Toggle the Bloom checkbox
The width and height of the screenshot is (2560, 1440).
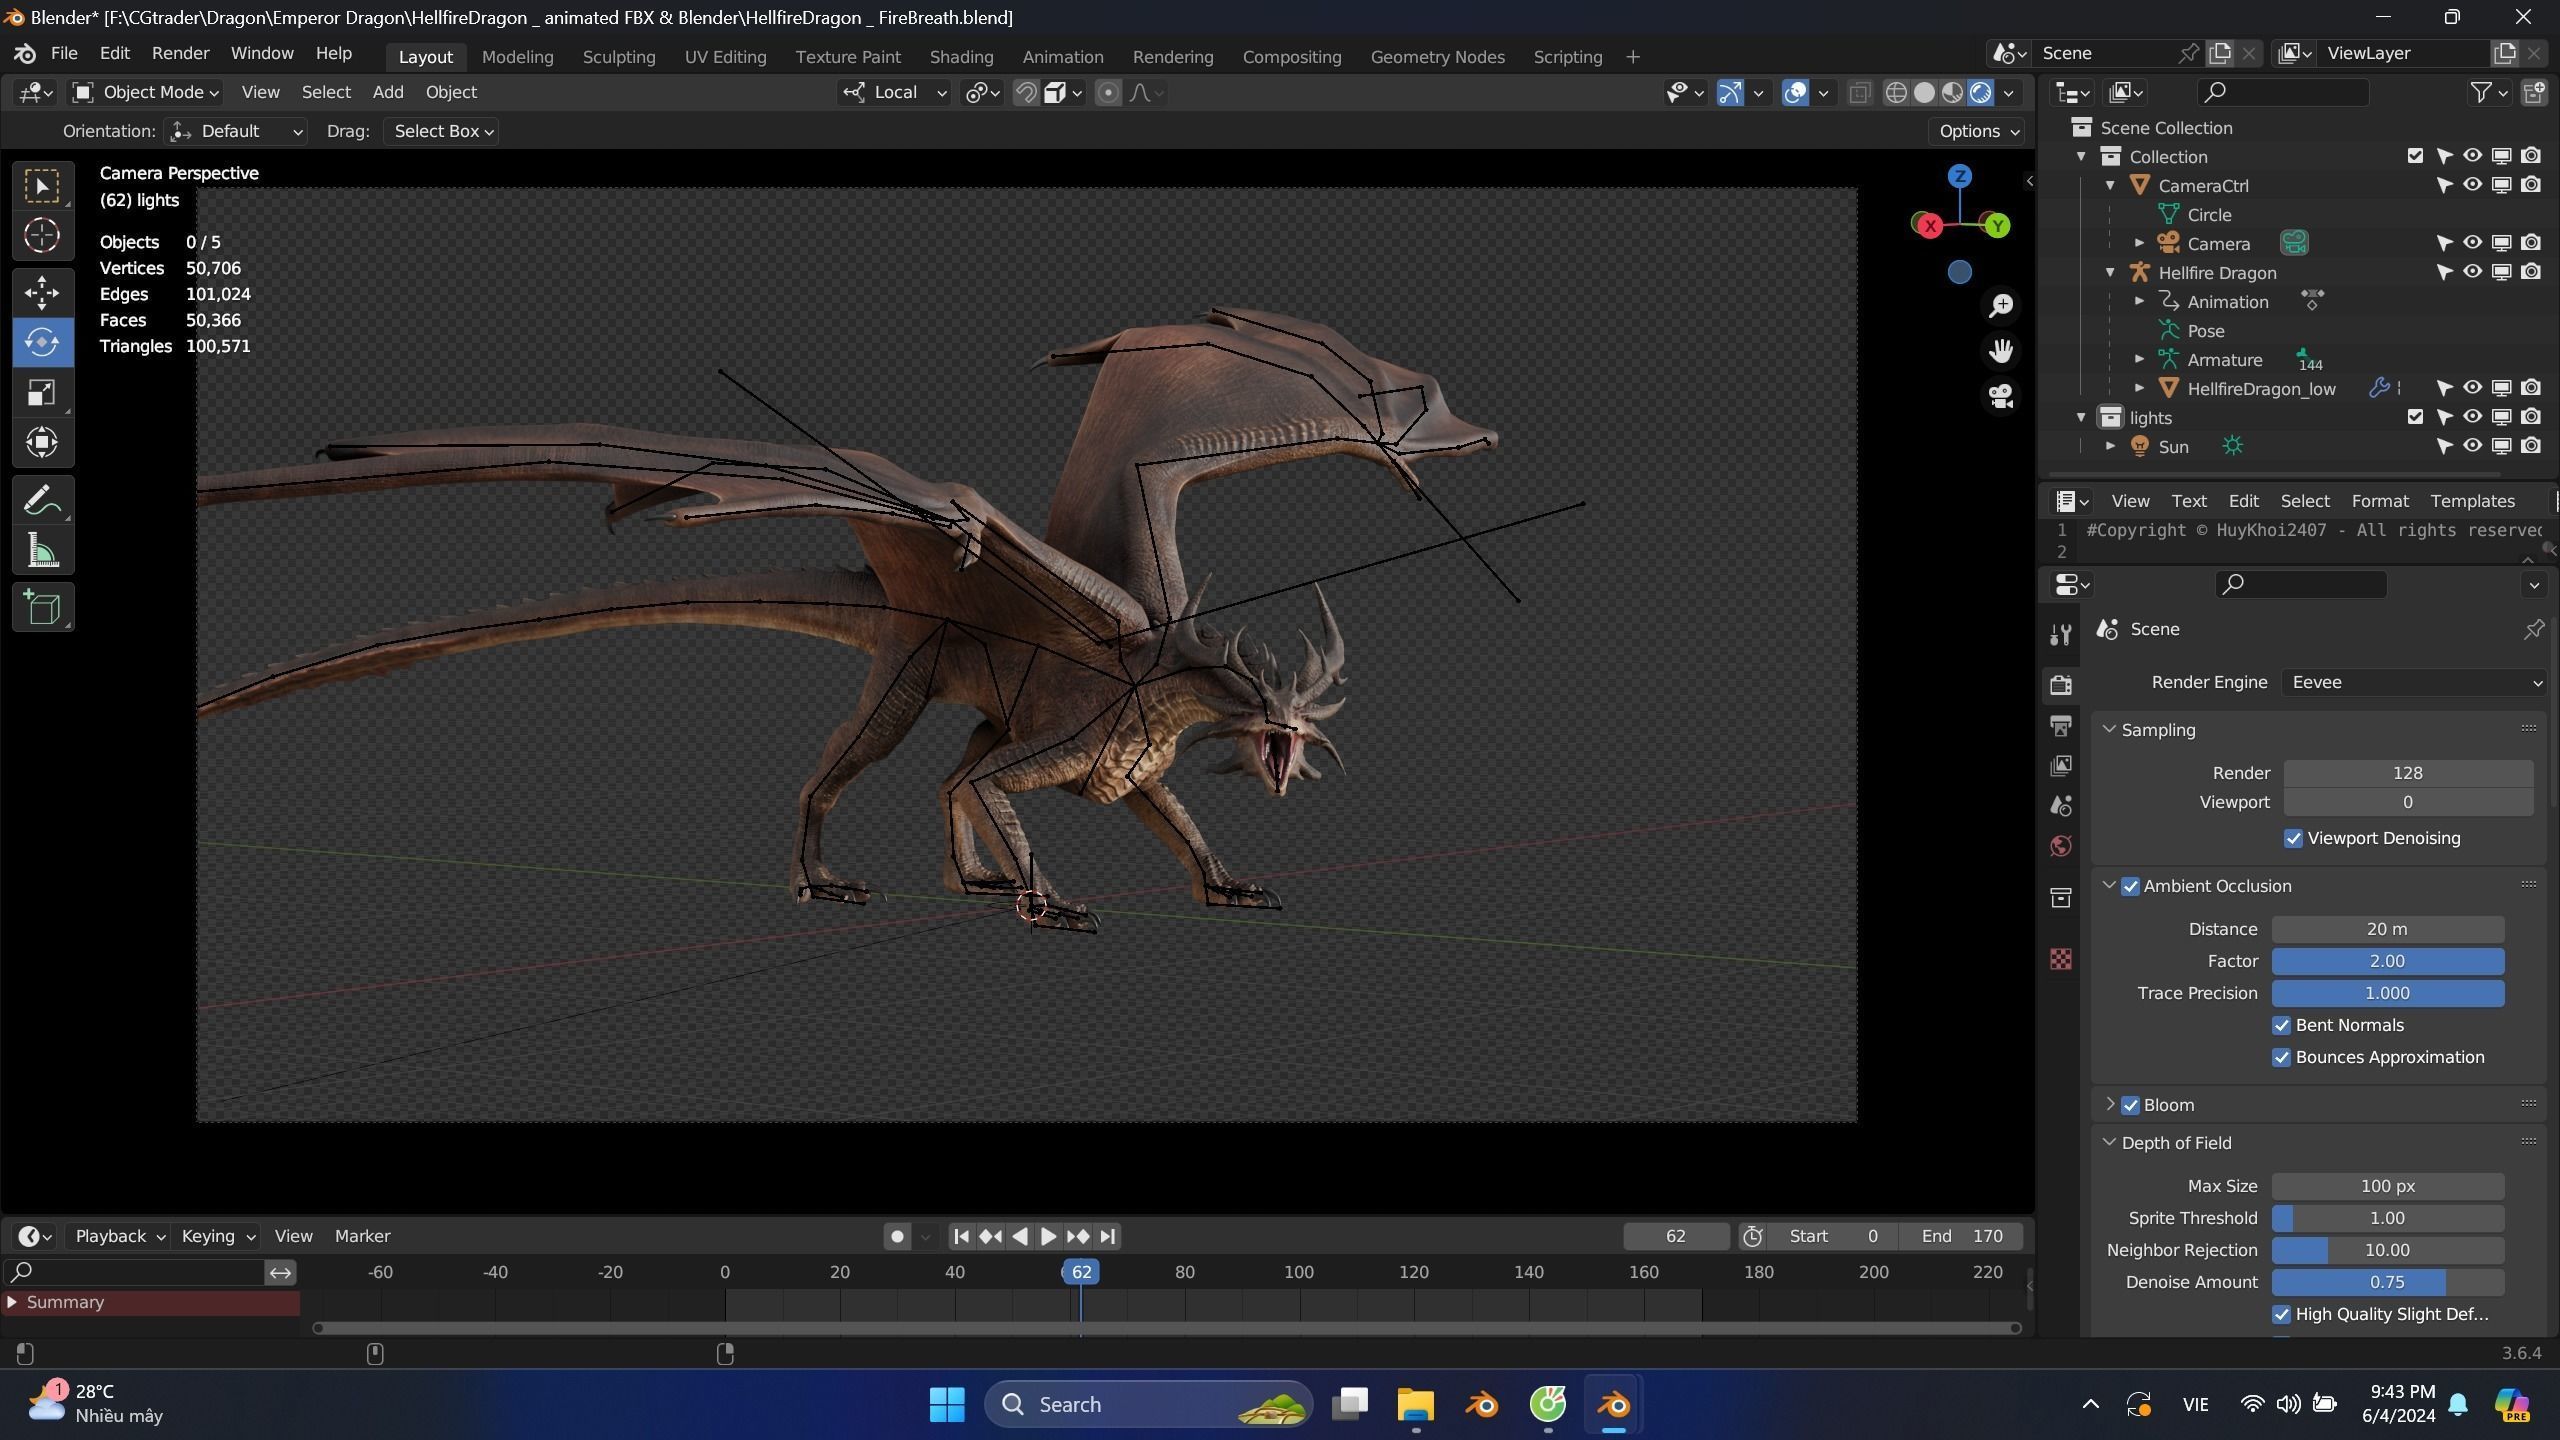pyautogui.click(x=2131, y=1105)
